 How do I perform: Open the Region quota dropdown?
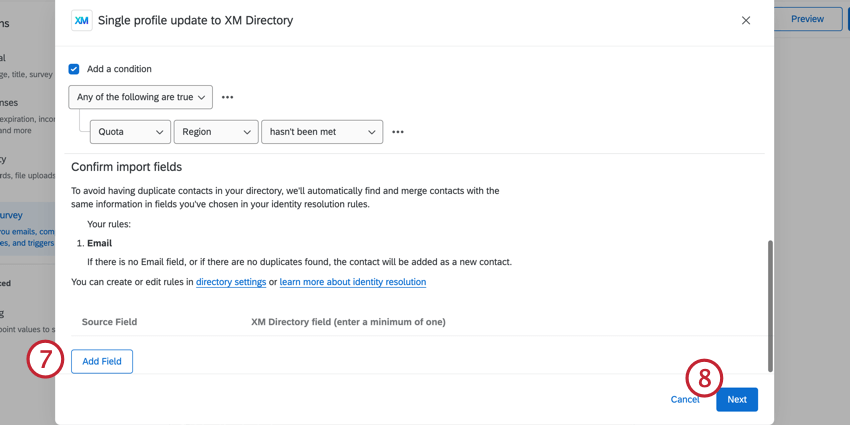coord(216,132)
